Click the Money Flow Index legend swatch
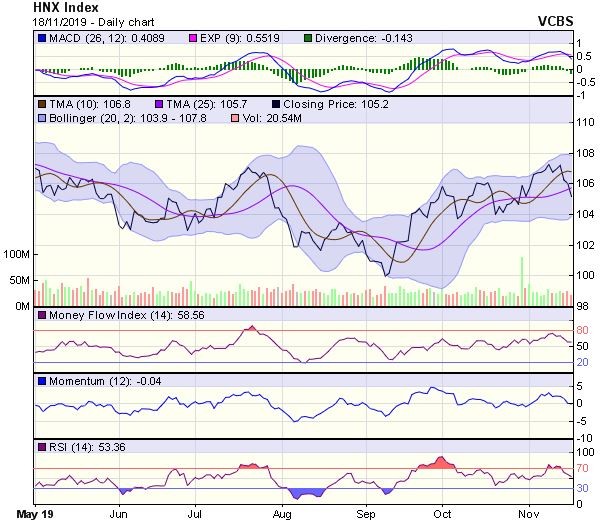Screen dimensions: 602x525 [x=41, y=315]
